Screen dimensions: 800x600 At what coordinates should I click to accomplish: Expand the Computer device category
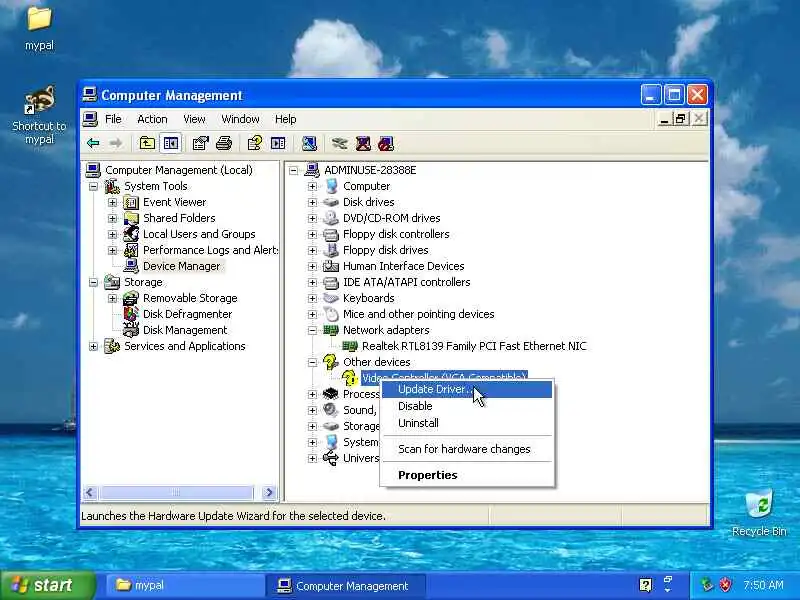pyautogui.click(x=312, y=187)
